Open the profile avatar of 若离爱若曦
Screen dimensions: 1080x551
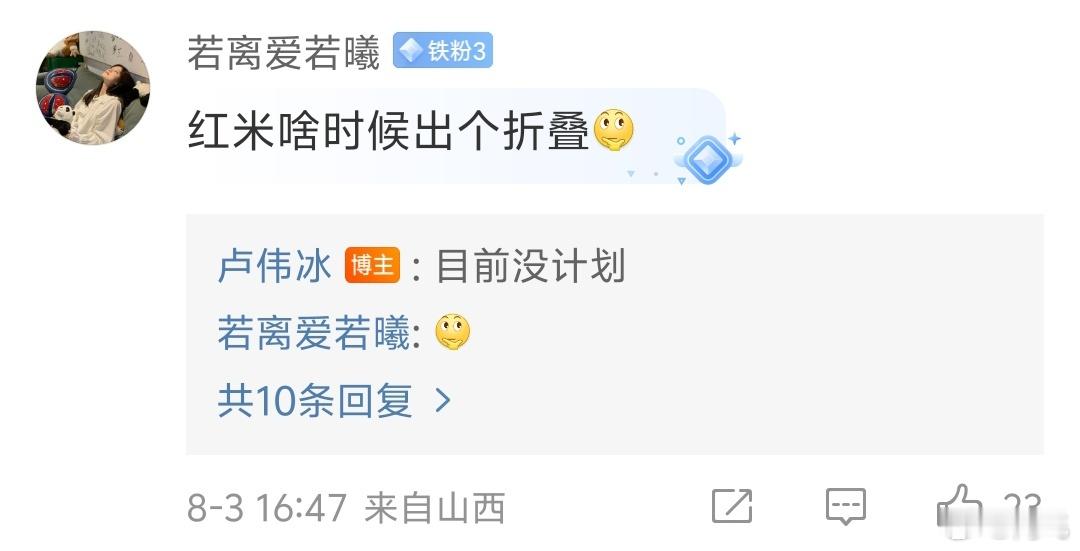coord(93,87)
